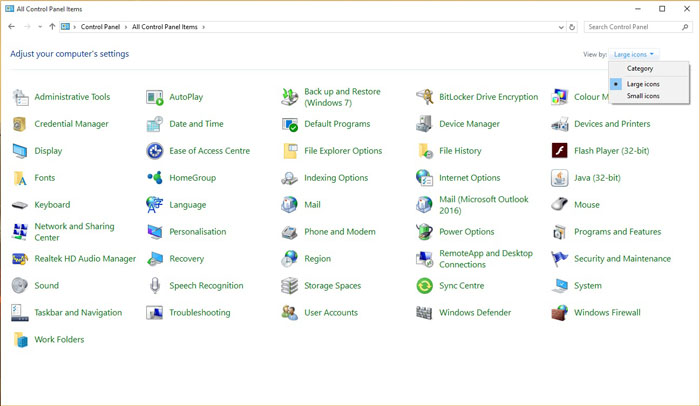Expand chevron after Control Panel breadcrumb
The height and width of the screenshot is (406, 700).
(x=126, y=27)
